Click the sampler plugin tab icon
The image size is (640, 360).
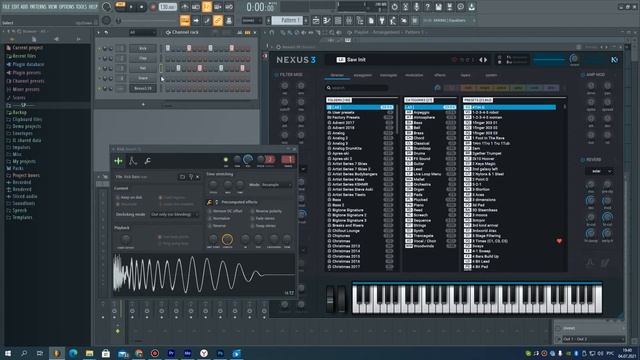point(118,161)
